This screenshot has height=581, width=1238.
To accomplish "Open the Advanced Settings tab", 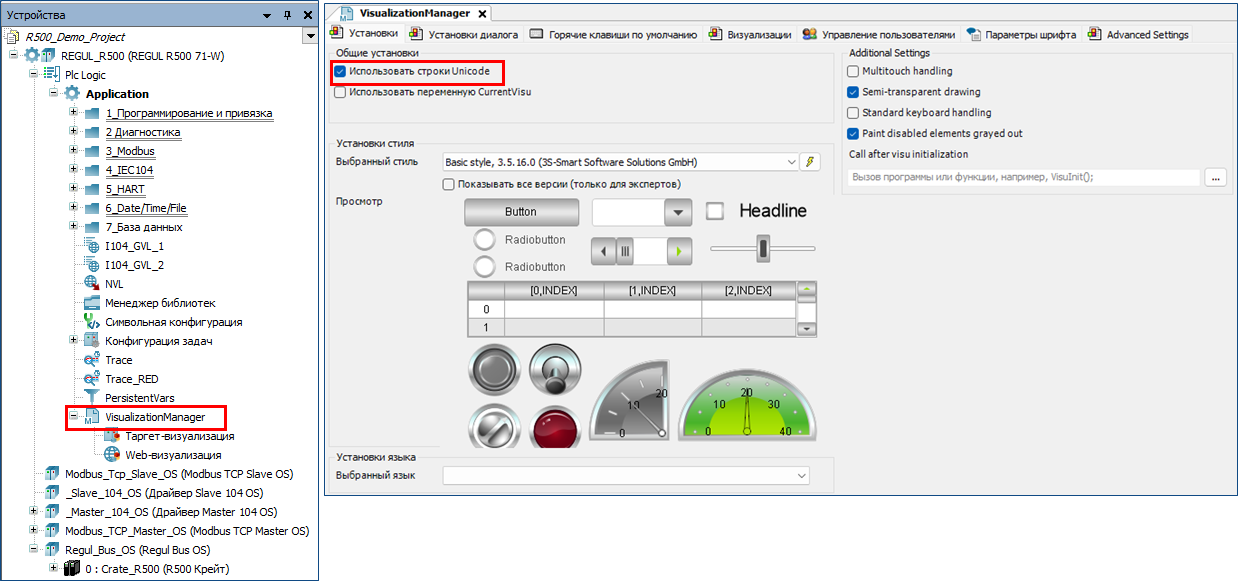I will point(1139,34).
